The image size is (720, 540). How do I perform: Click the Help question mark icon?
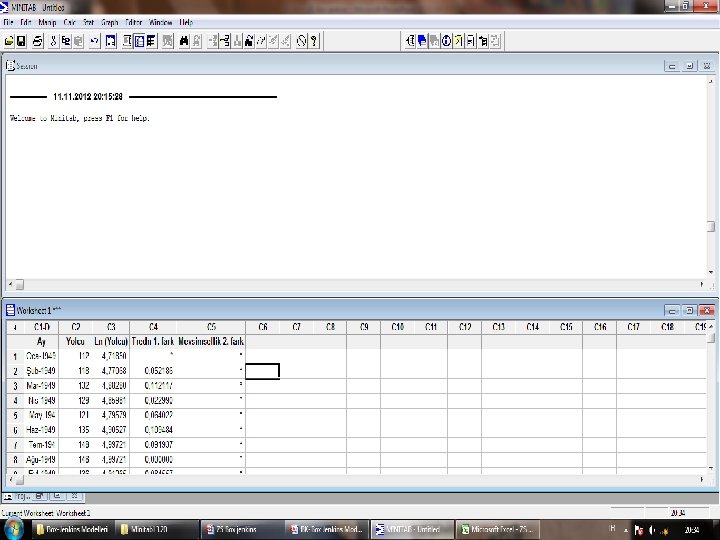[314, 41]
